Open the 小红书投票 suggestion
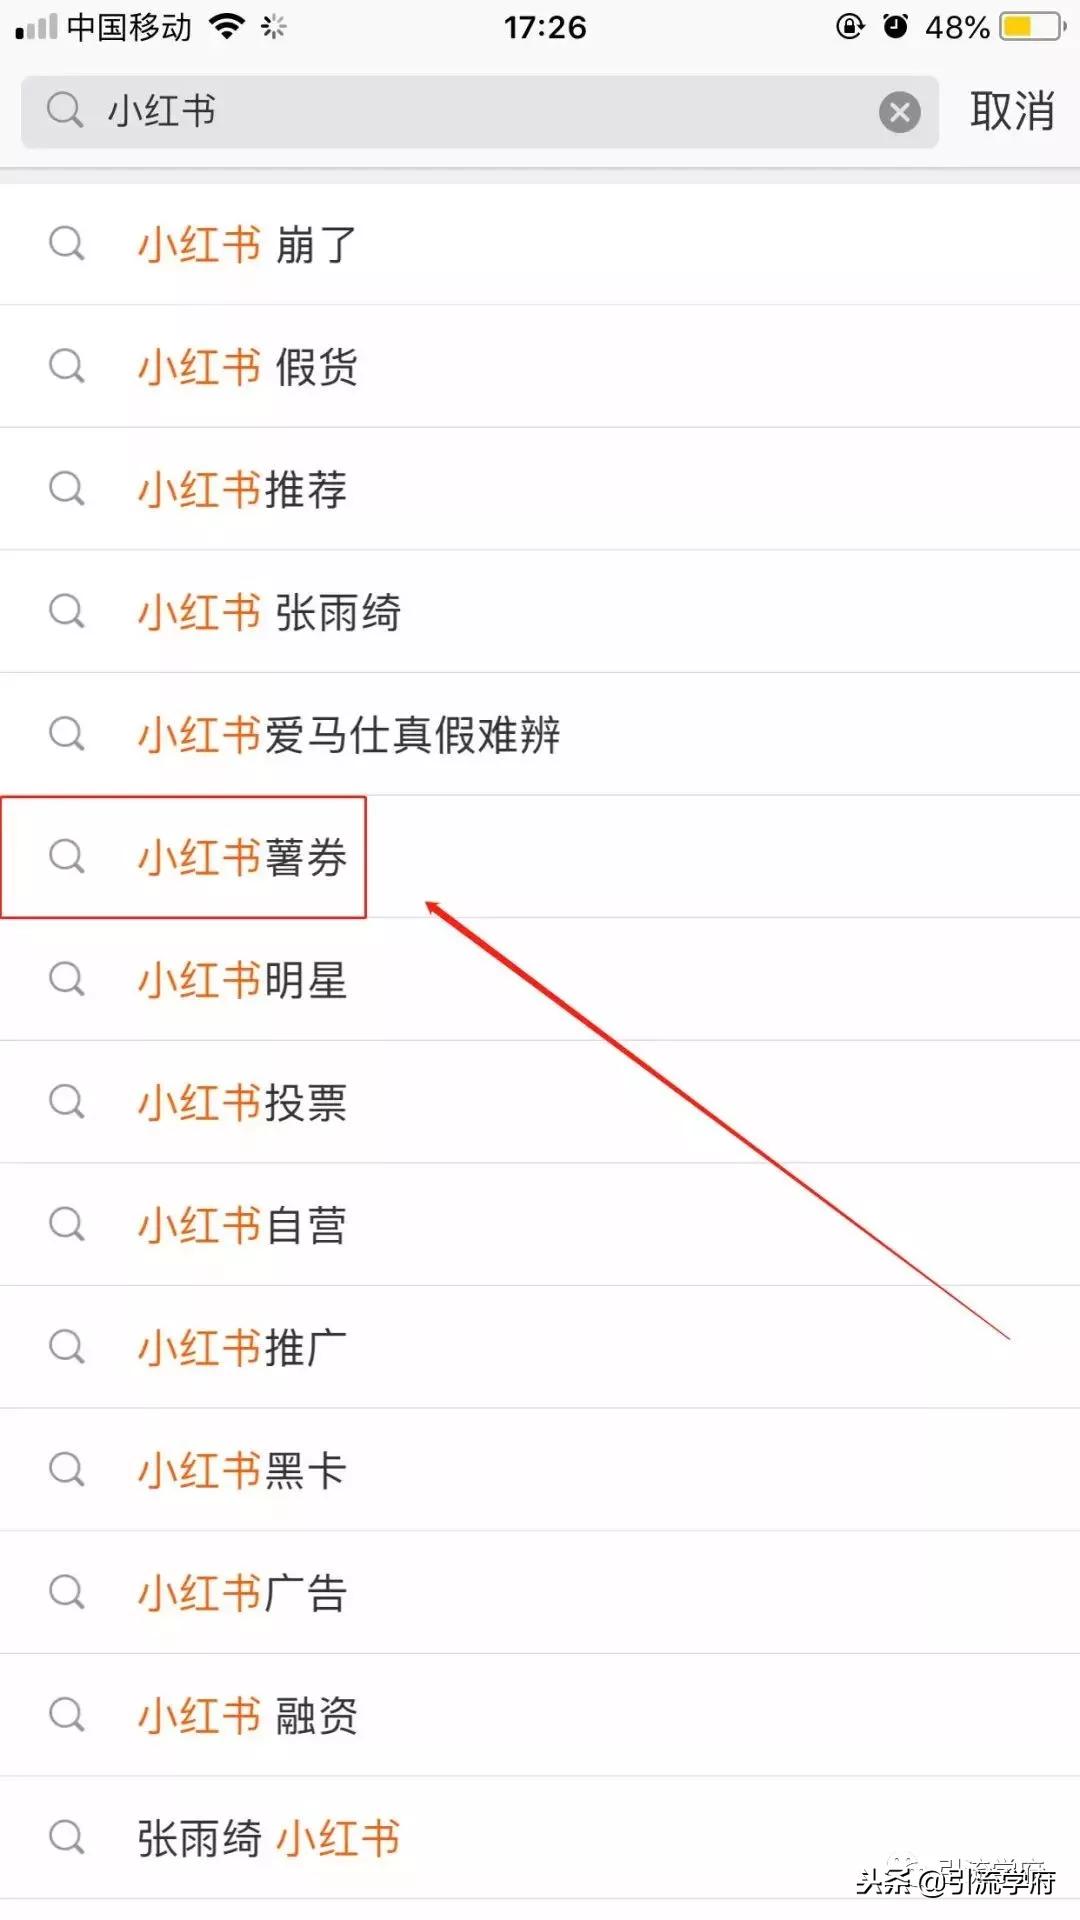The width and height of the screenshot is (1080, 1920). click(240, 1102)
